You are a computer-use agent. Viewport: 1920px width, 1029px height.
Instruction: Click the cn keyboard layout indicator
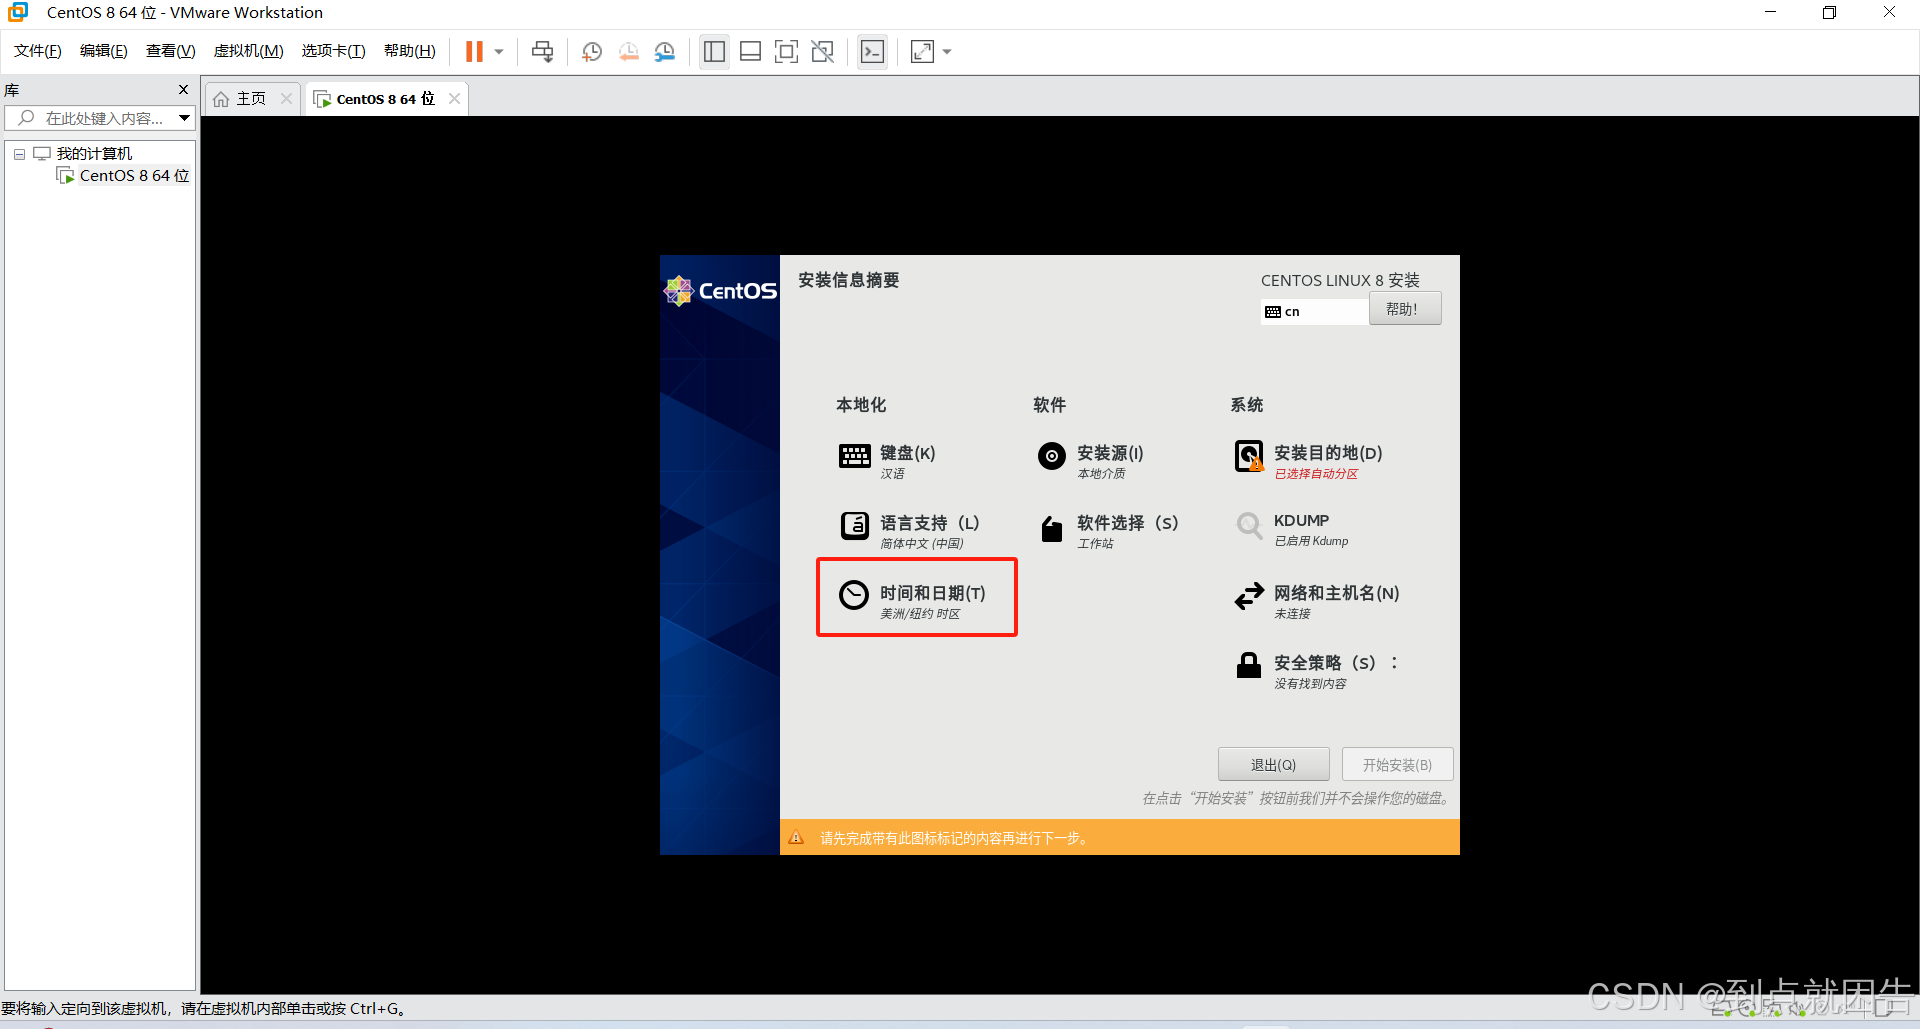click(x=1314, y=312)
